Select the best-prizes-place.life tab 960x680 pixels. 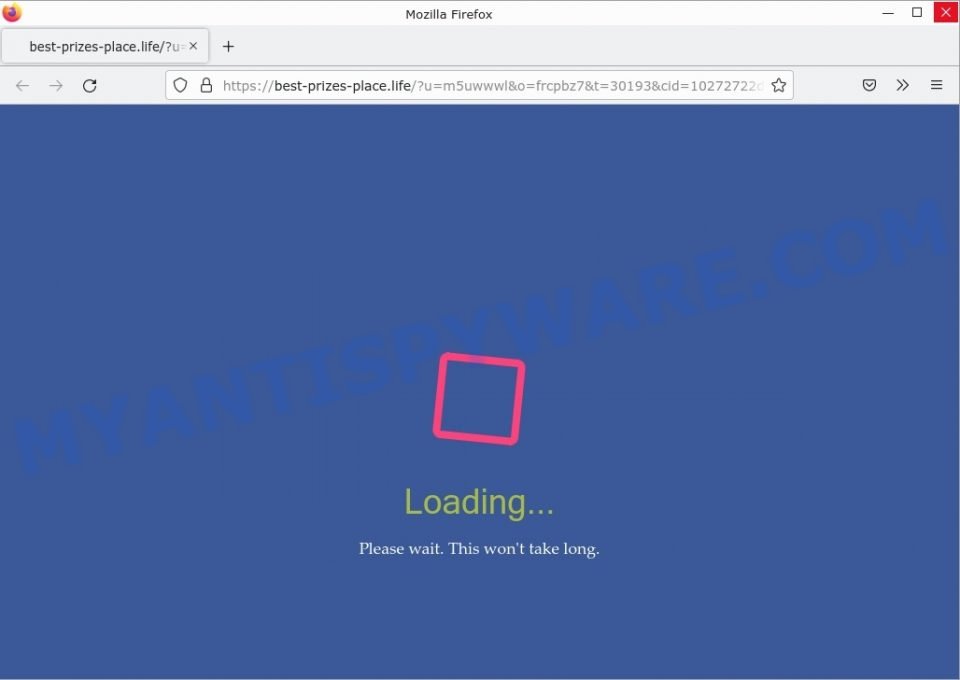click(x=105, y=46)
